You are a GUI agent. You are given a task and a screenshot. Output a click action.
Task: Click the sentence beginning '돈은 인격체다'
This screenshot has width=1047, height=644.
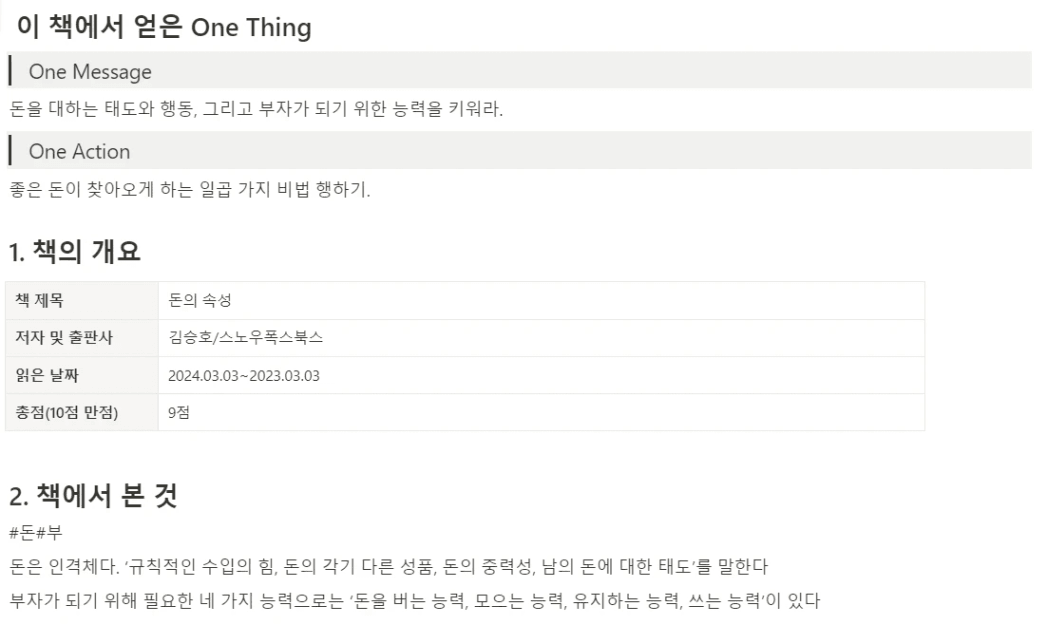point(389,567)
